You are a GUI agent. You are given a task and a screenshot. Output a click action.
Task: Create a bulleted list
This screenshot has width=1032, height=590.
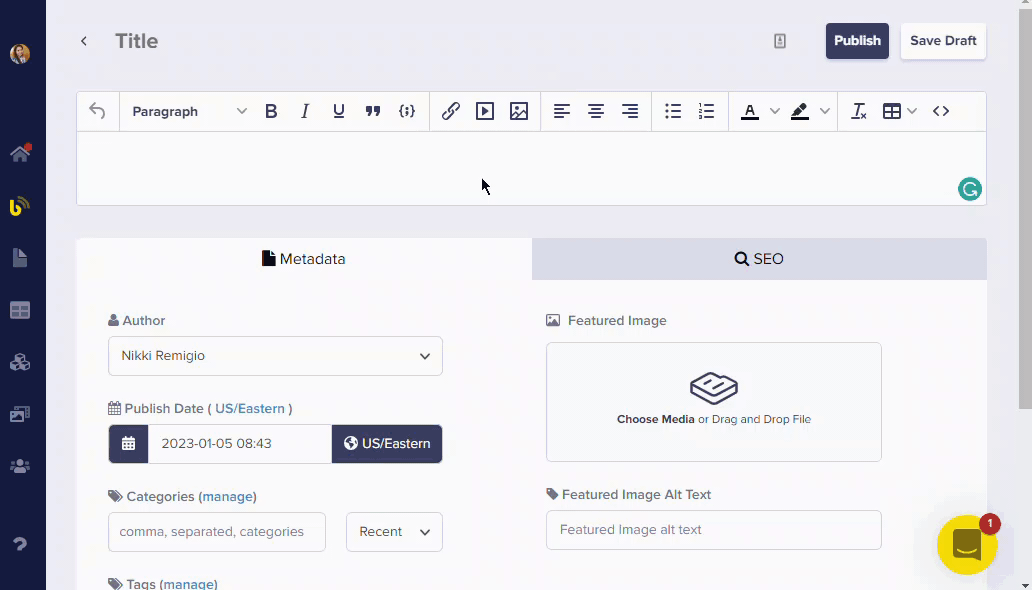pos(673,111)
